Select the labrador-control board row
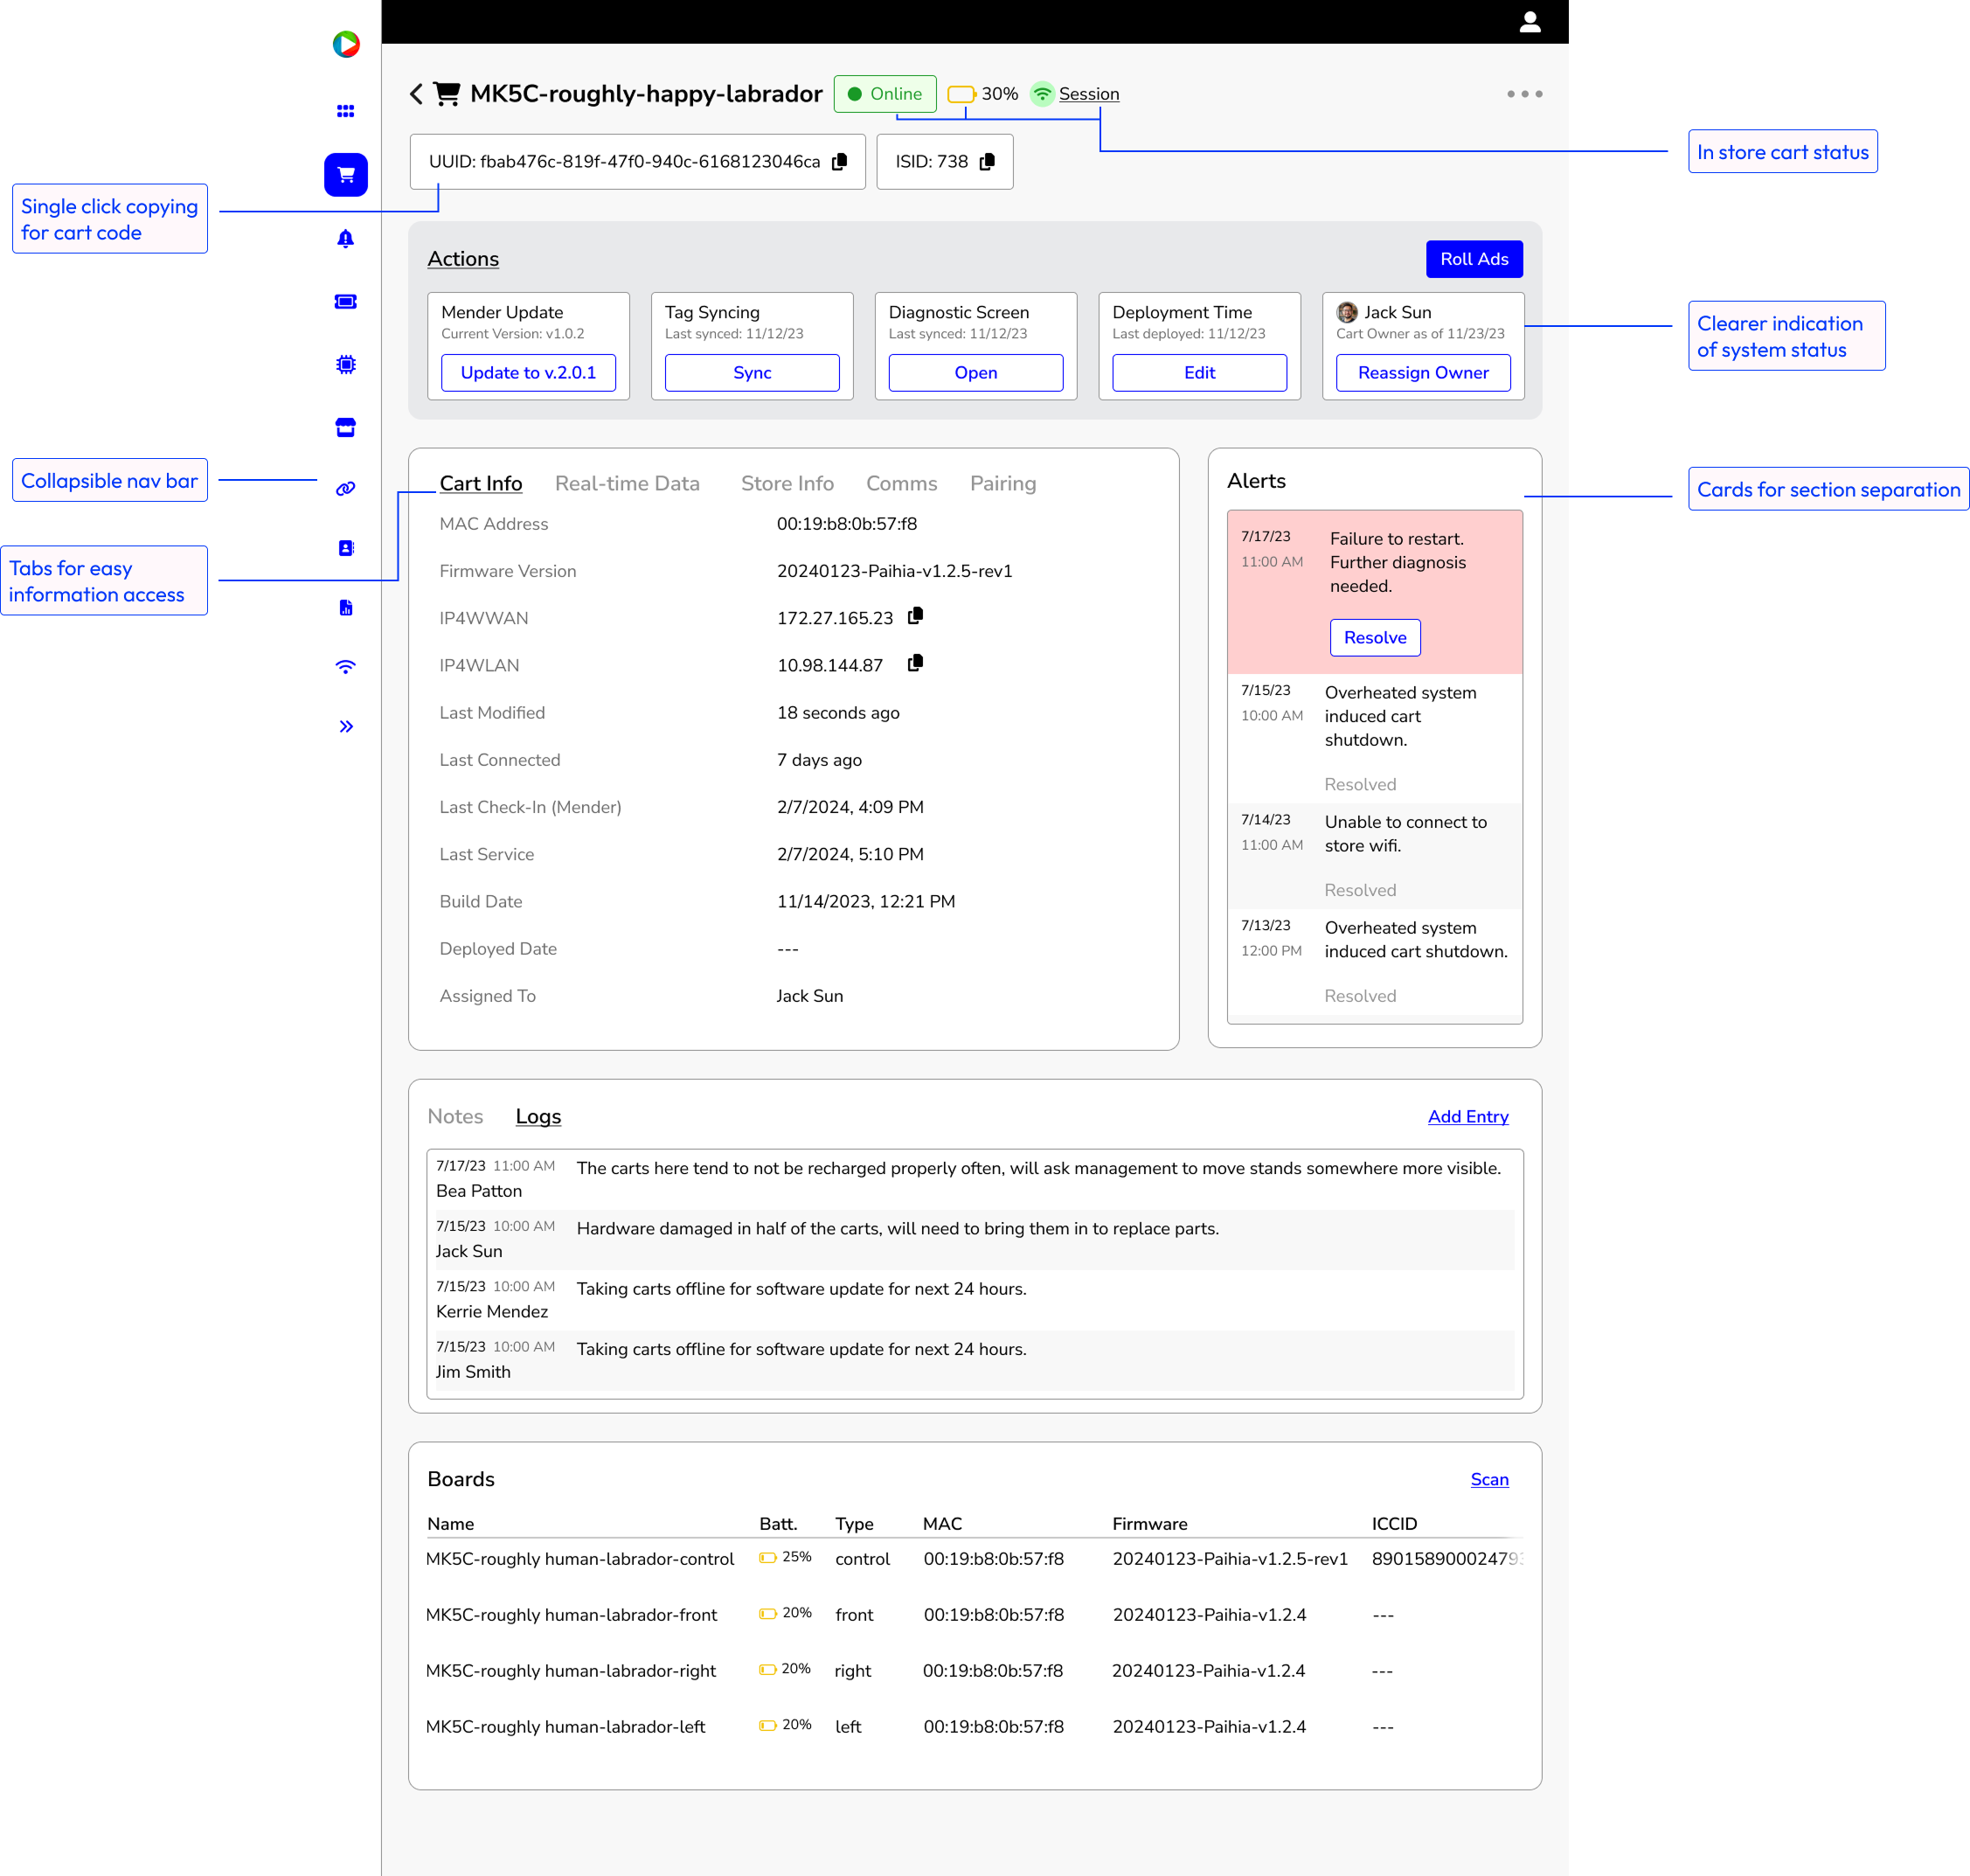This screenshot has width=1970, height=1876. (580, 1559)
